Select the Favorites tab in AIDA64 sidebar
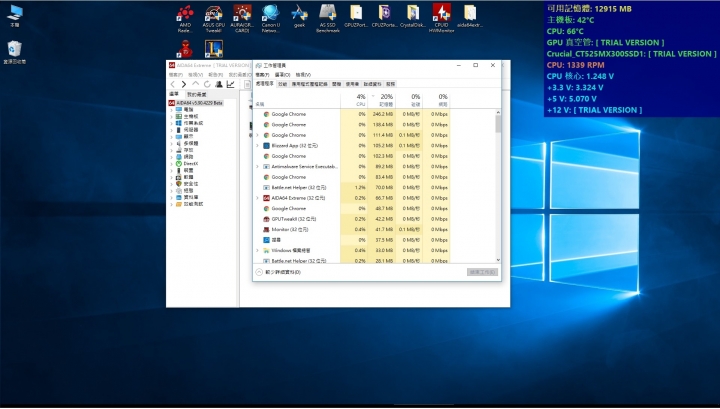Screen dimensions: 720x409 point(197,94)
